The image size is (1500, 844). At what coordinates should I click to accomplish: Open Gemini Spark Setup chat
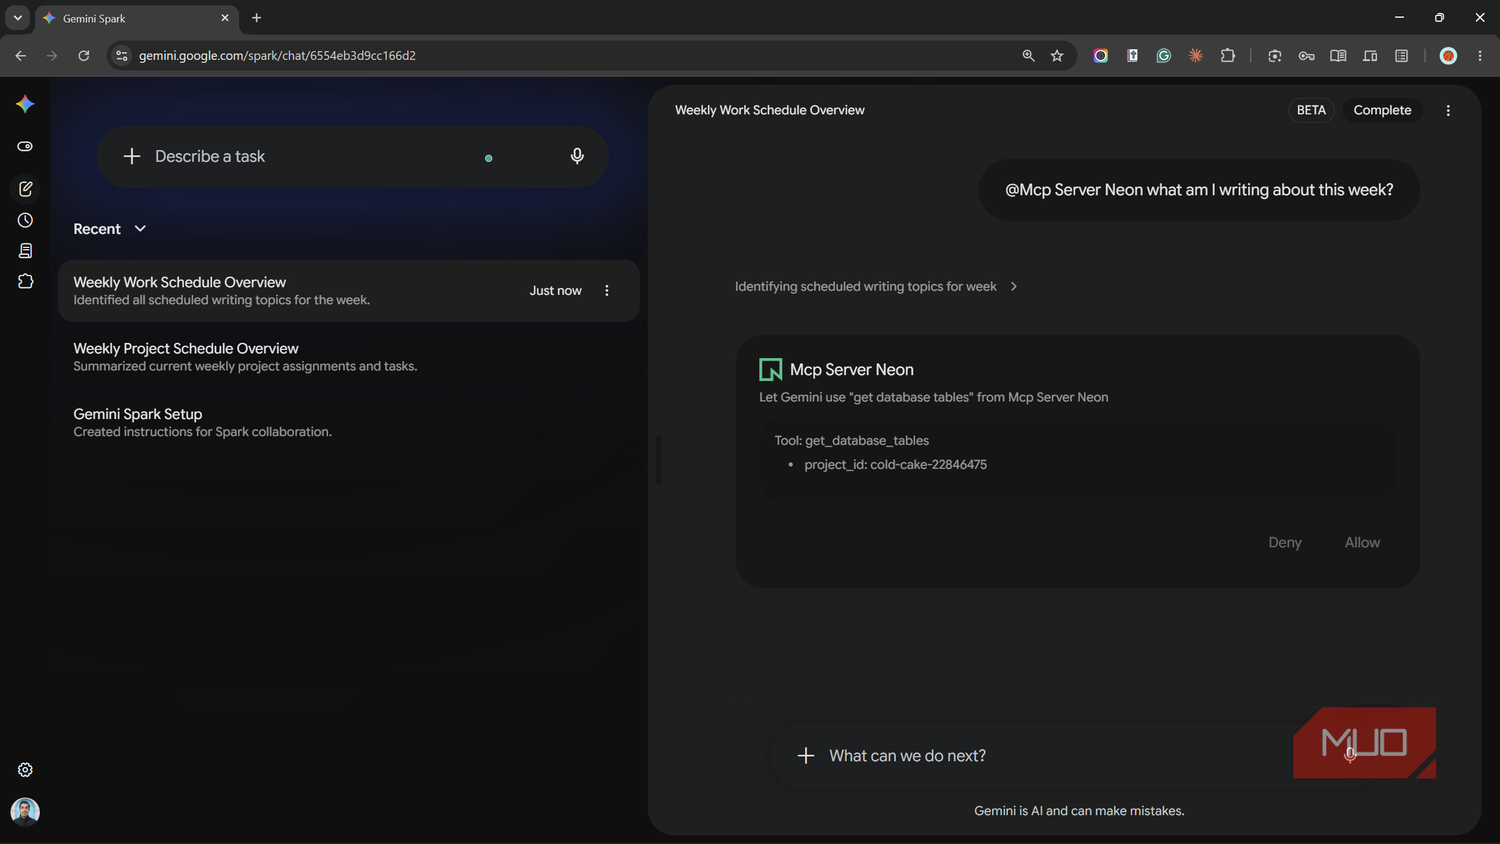[x=348, y=422]
